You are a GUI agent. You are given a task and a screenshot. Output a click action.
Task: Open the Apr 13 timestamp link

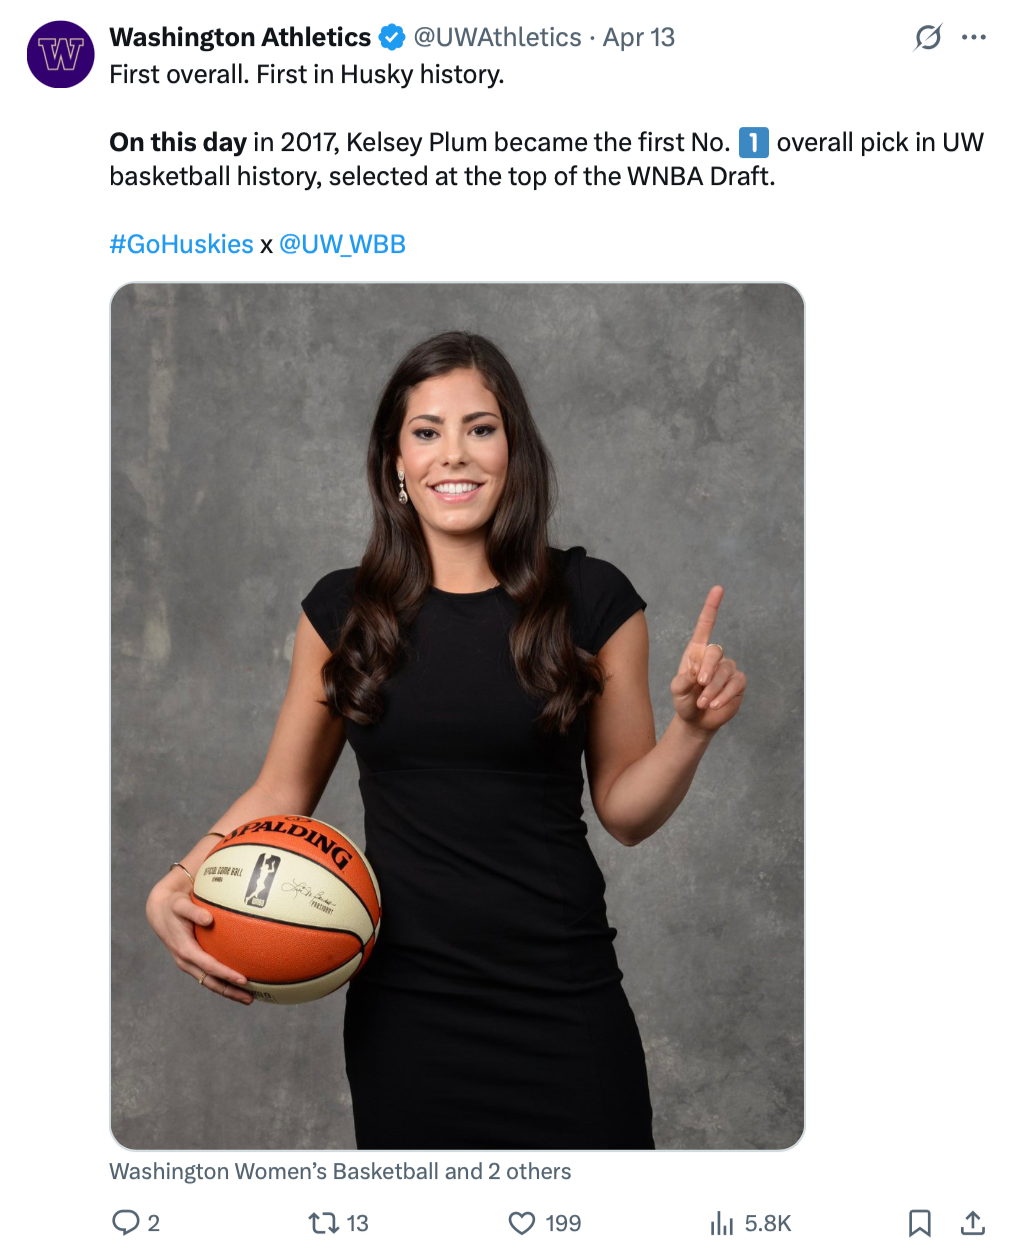639,38
